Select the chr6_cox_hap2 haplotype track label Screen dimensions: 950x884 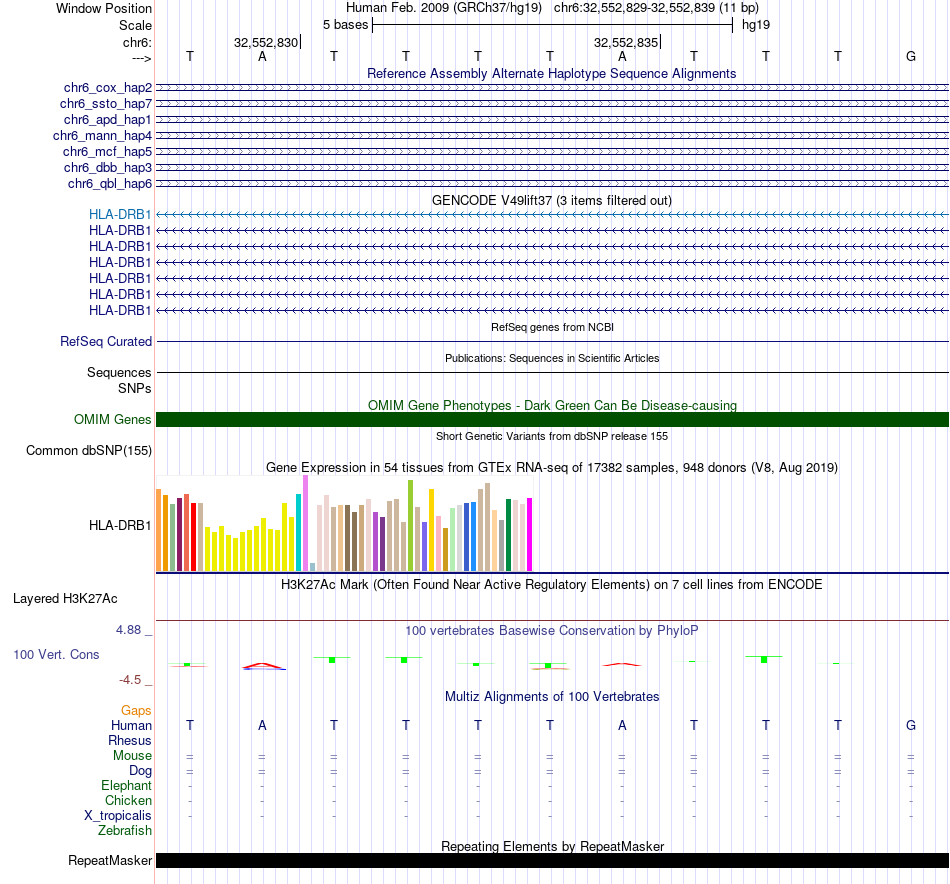tap(108, 88)
